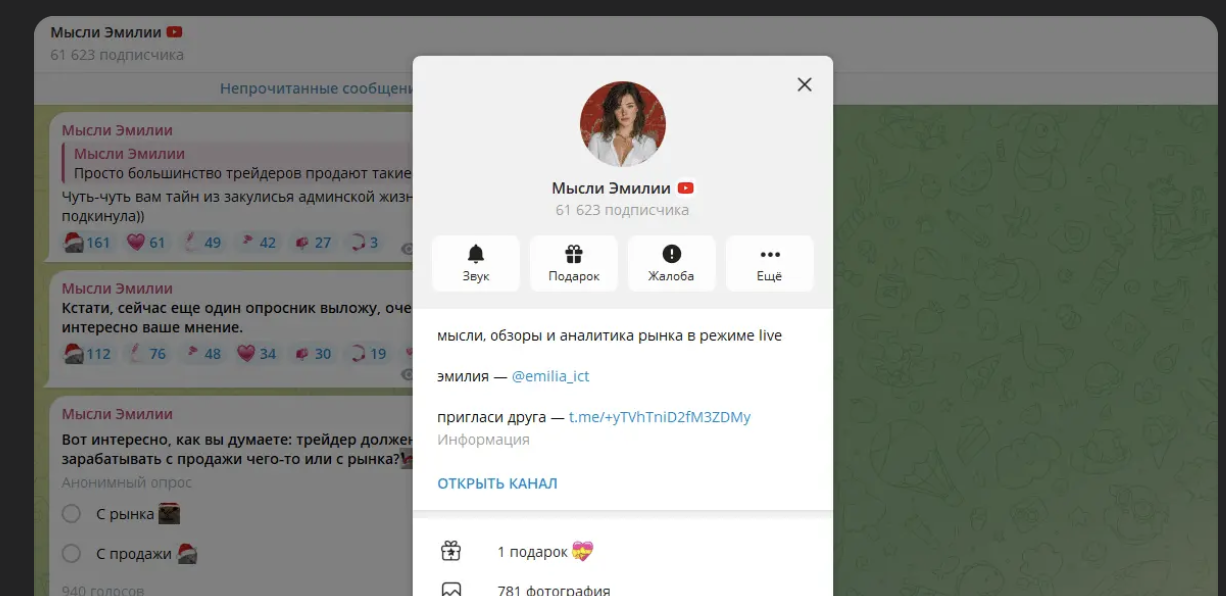This screenshot has width=1226, height=596.
Task: Select the 'С продажи' poll option
Action: coord(71,554)
